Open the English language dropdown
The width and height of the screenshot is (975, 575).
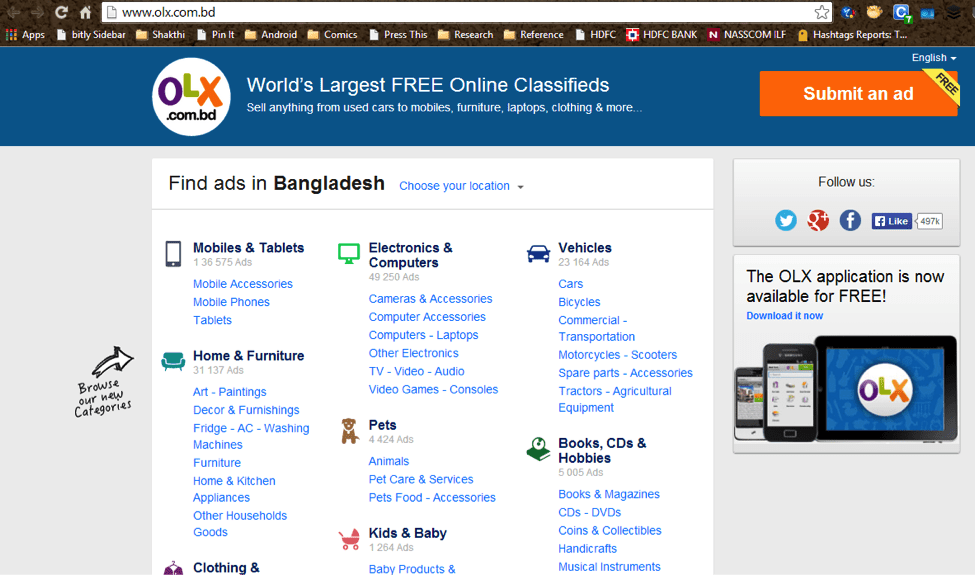(x=933, y=58)
